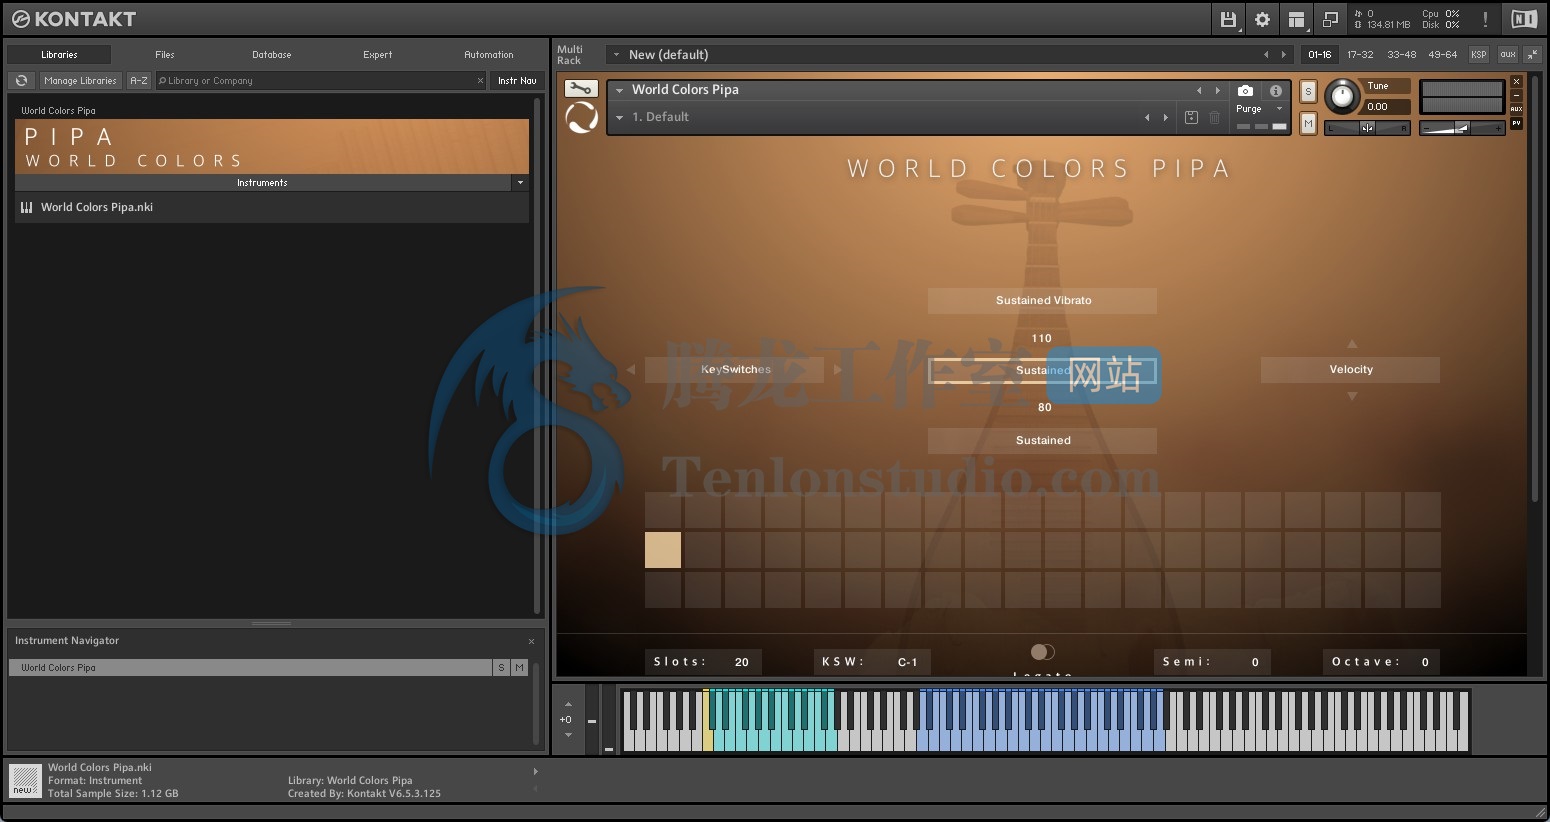Mute the World Colors Pipa instrument
Viewport: 1550px width, 822px height.
pyautogui.click(x=1308, y=123)
